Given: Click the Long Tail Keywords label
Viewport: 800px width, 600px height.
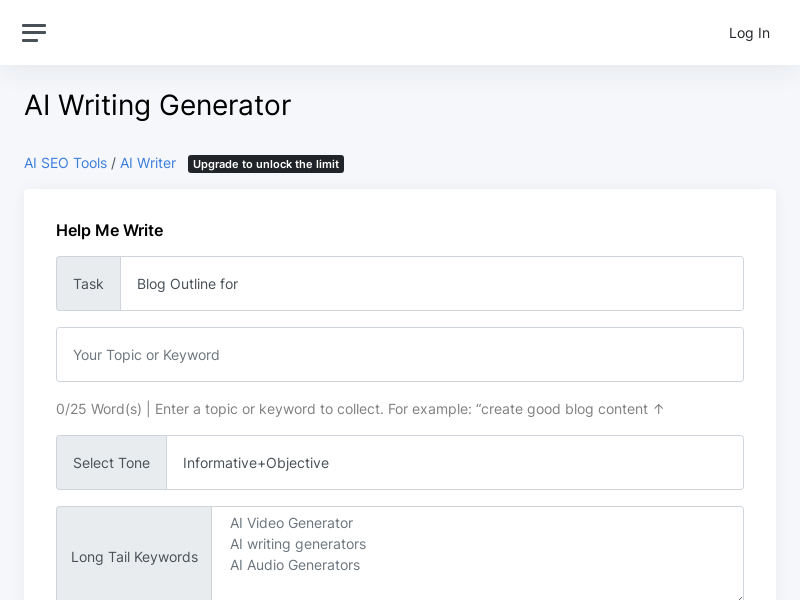Looking at the screenshot, I should pyautogui.click(x=134, y=557).
